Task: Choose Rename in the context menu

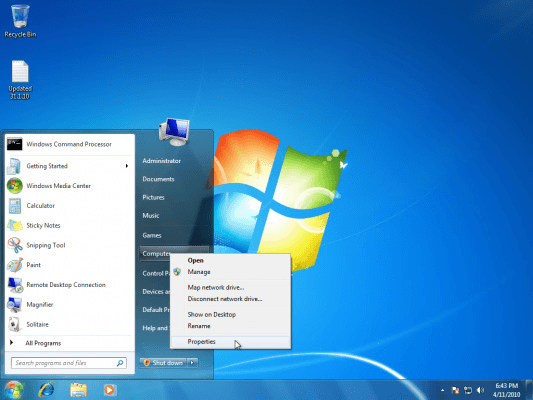Action: point(230,326)
